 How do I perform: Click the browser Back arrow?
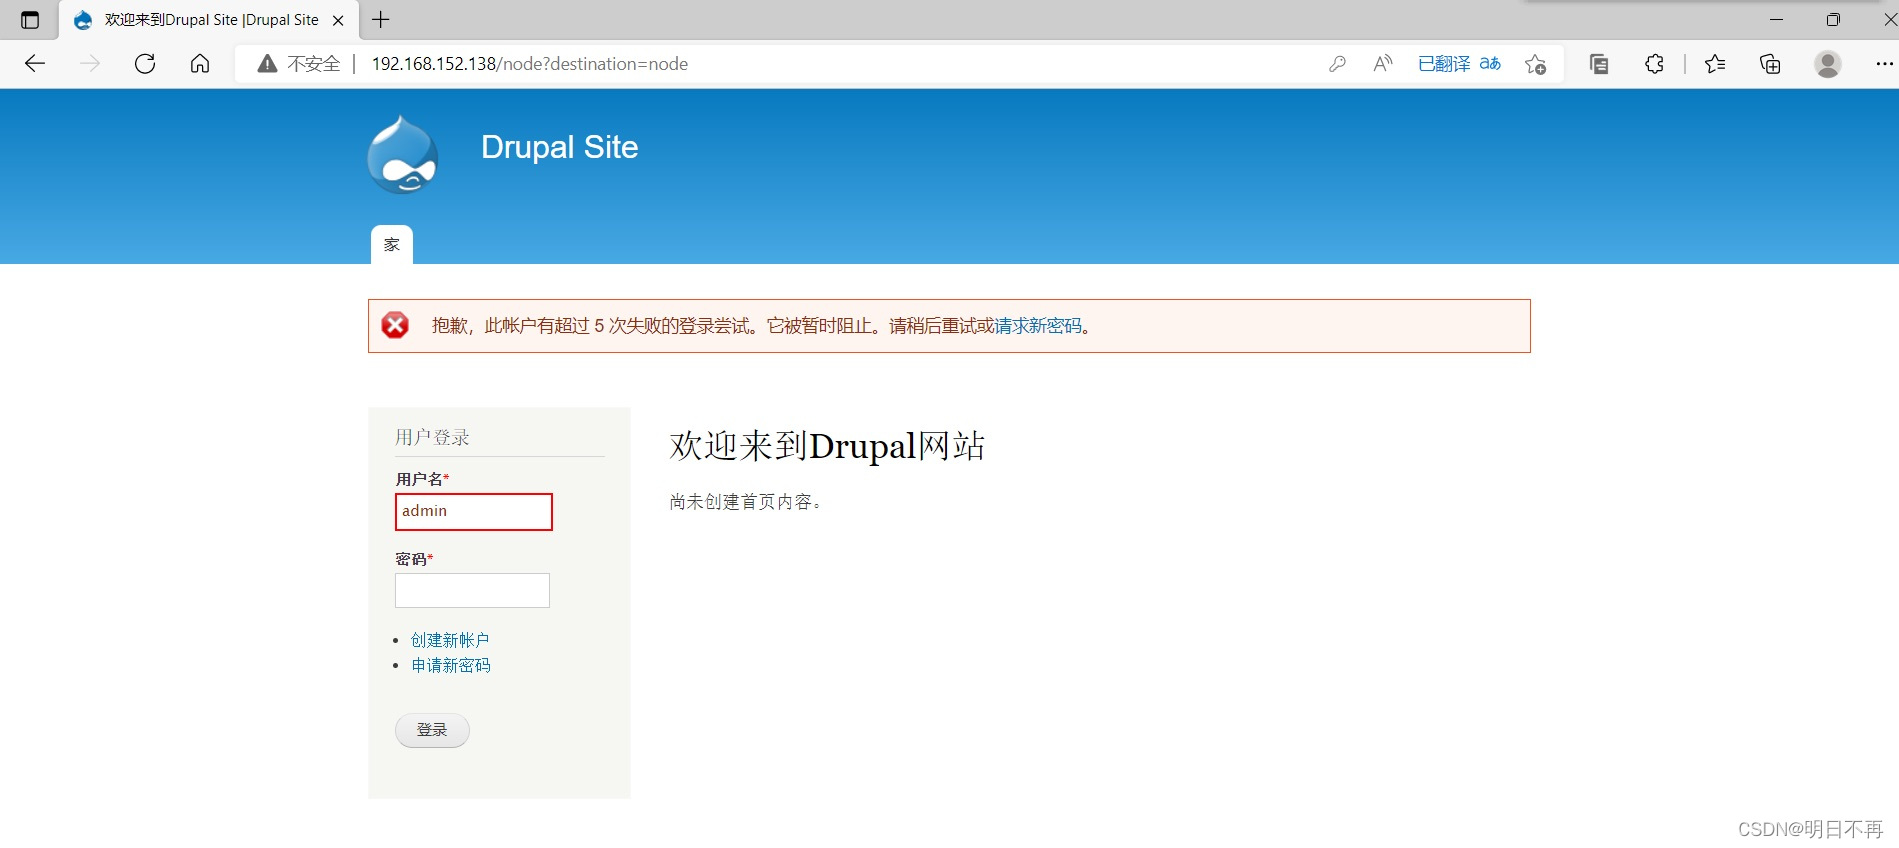coord(35,64)
